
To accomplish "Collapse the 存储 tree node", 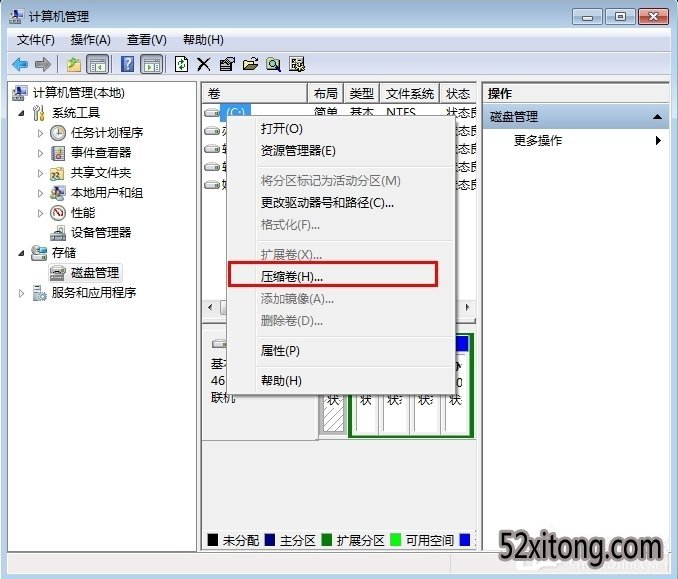I will tap(21, 253).
